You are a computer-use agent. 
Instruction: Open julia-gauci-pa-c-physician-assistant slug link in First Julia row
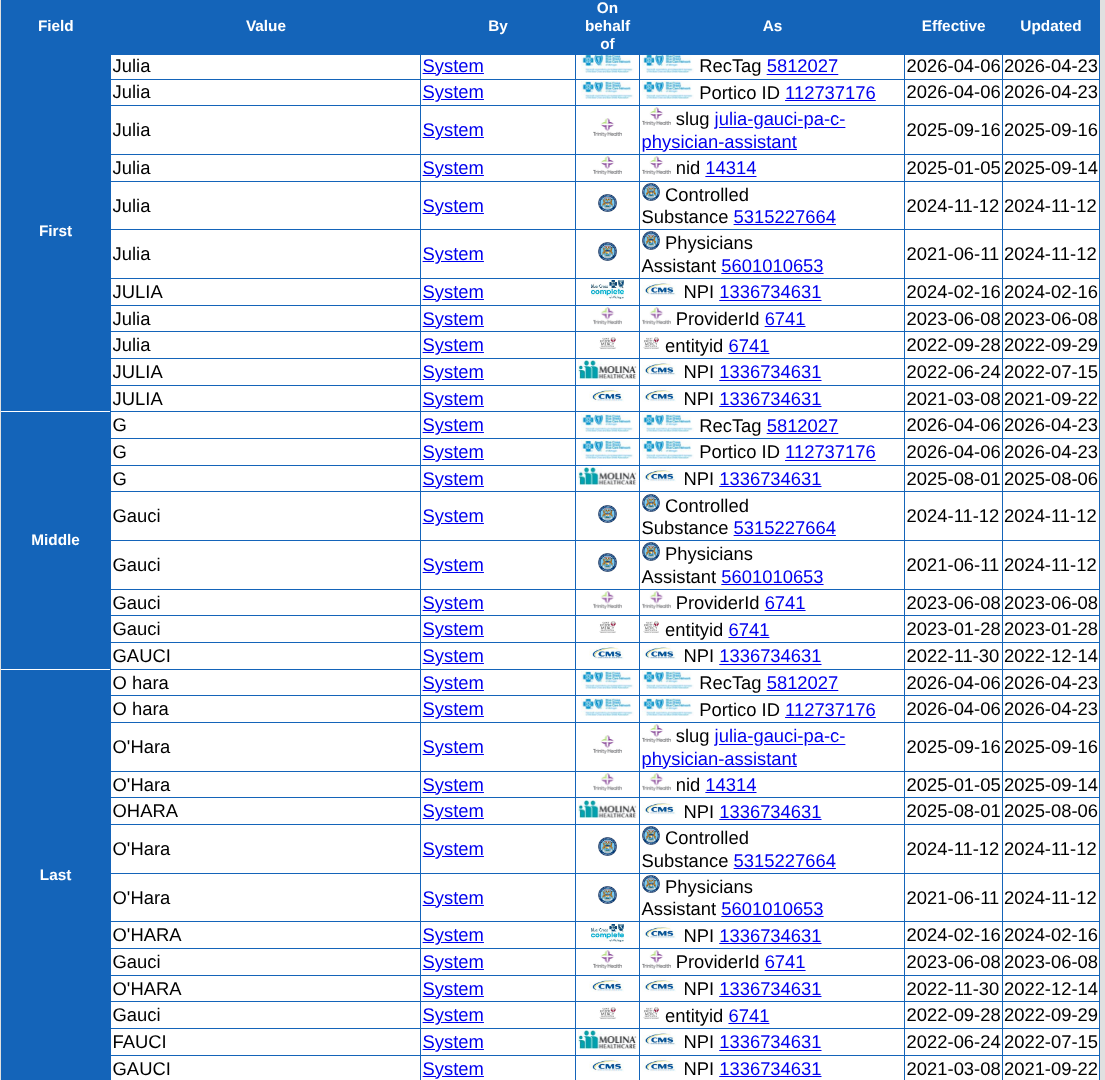tap(743, 130)
